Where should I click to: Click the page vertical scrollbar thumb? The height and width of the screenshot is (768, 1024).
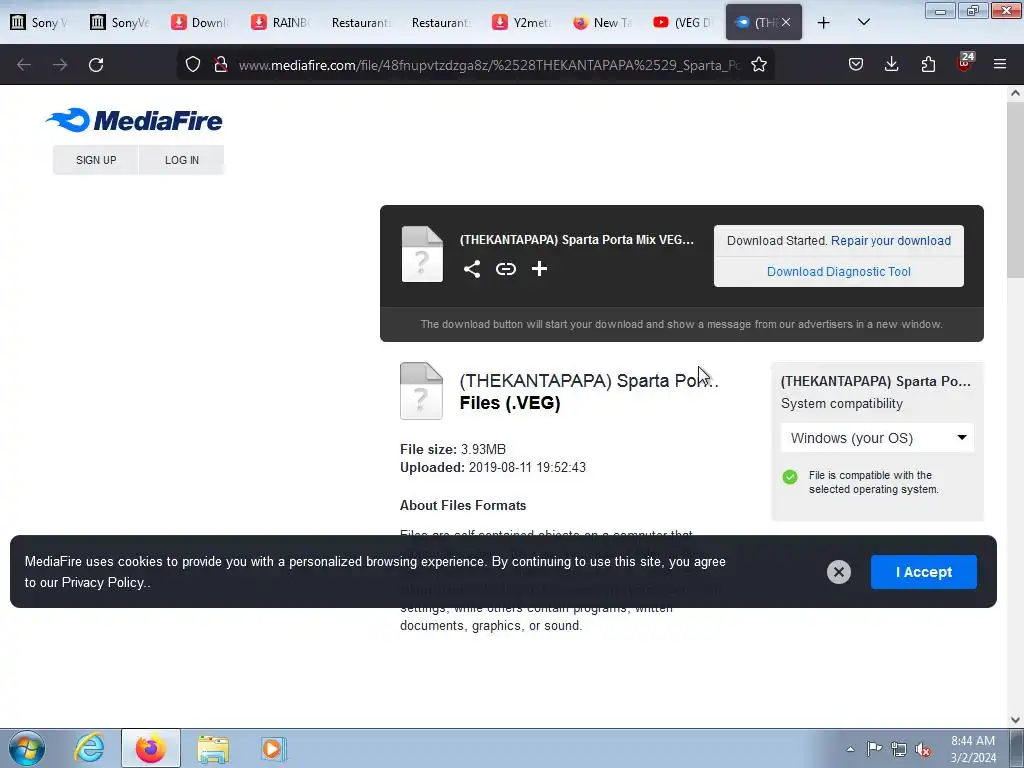pyautogui.click(x=1015, y=189)
